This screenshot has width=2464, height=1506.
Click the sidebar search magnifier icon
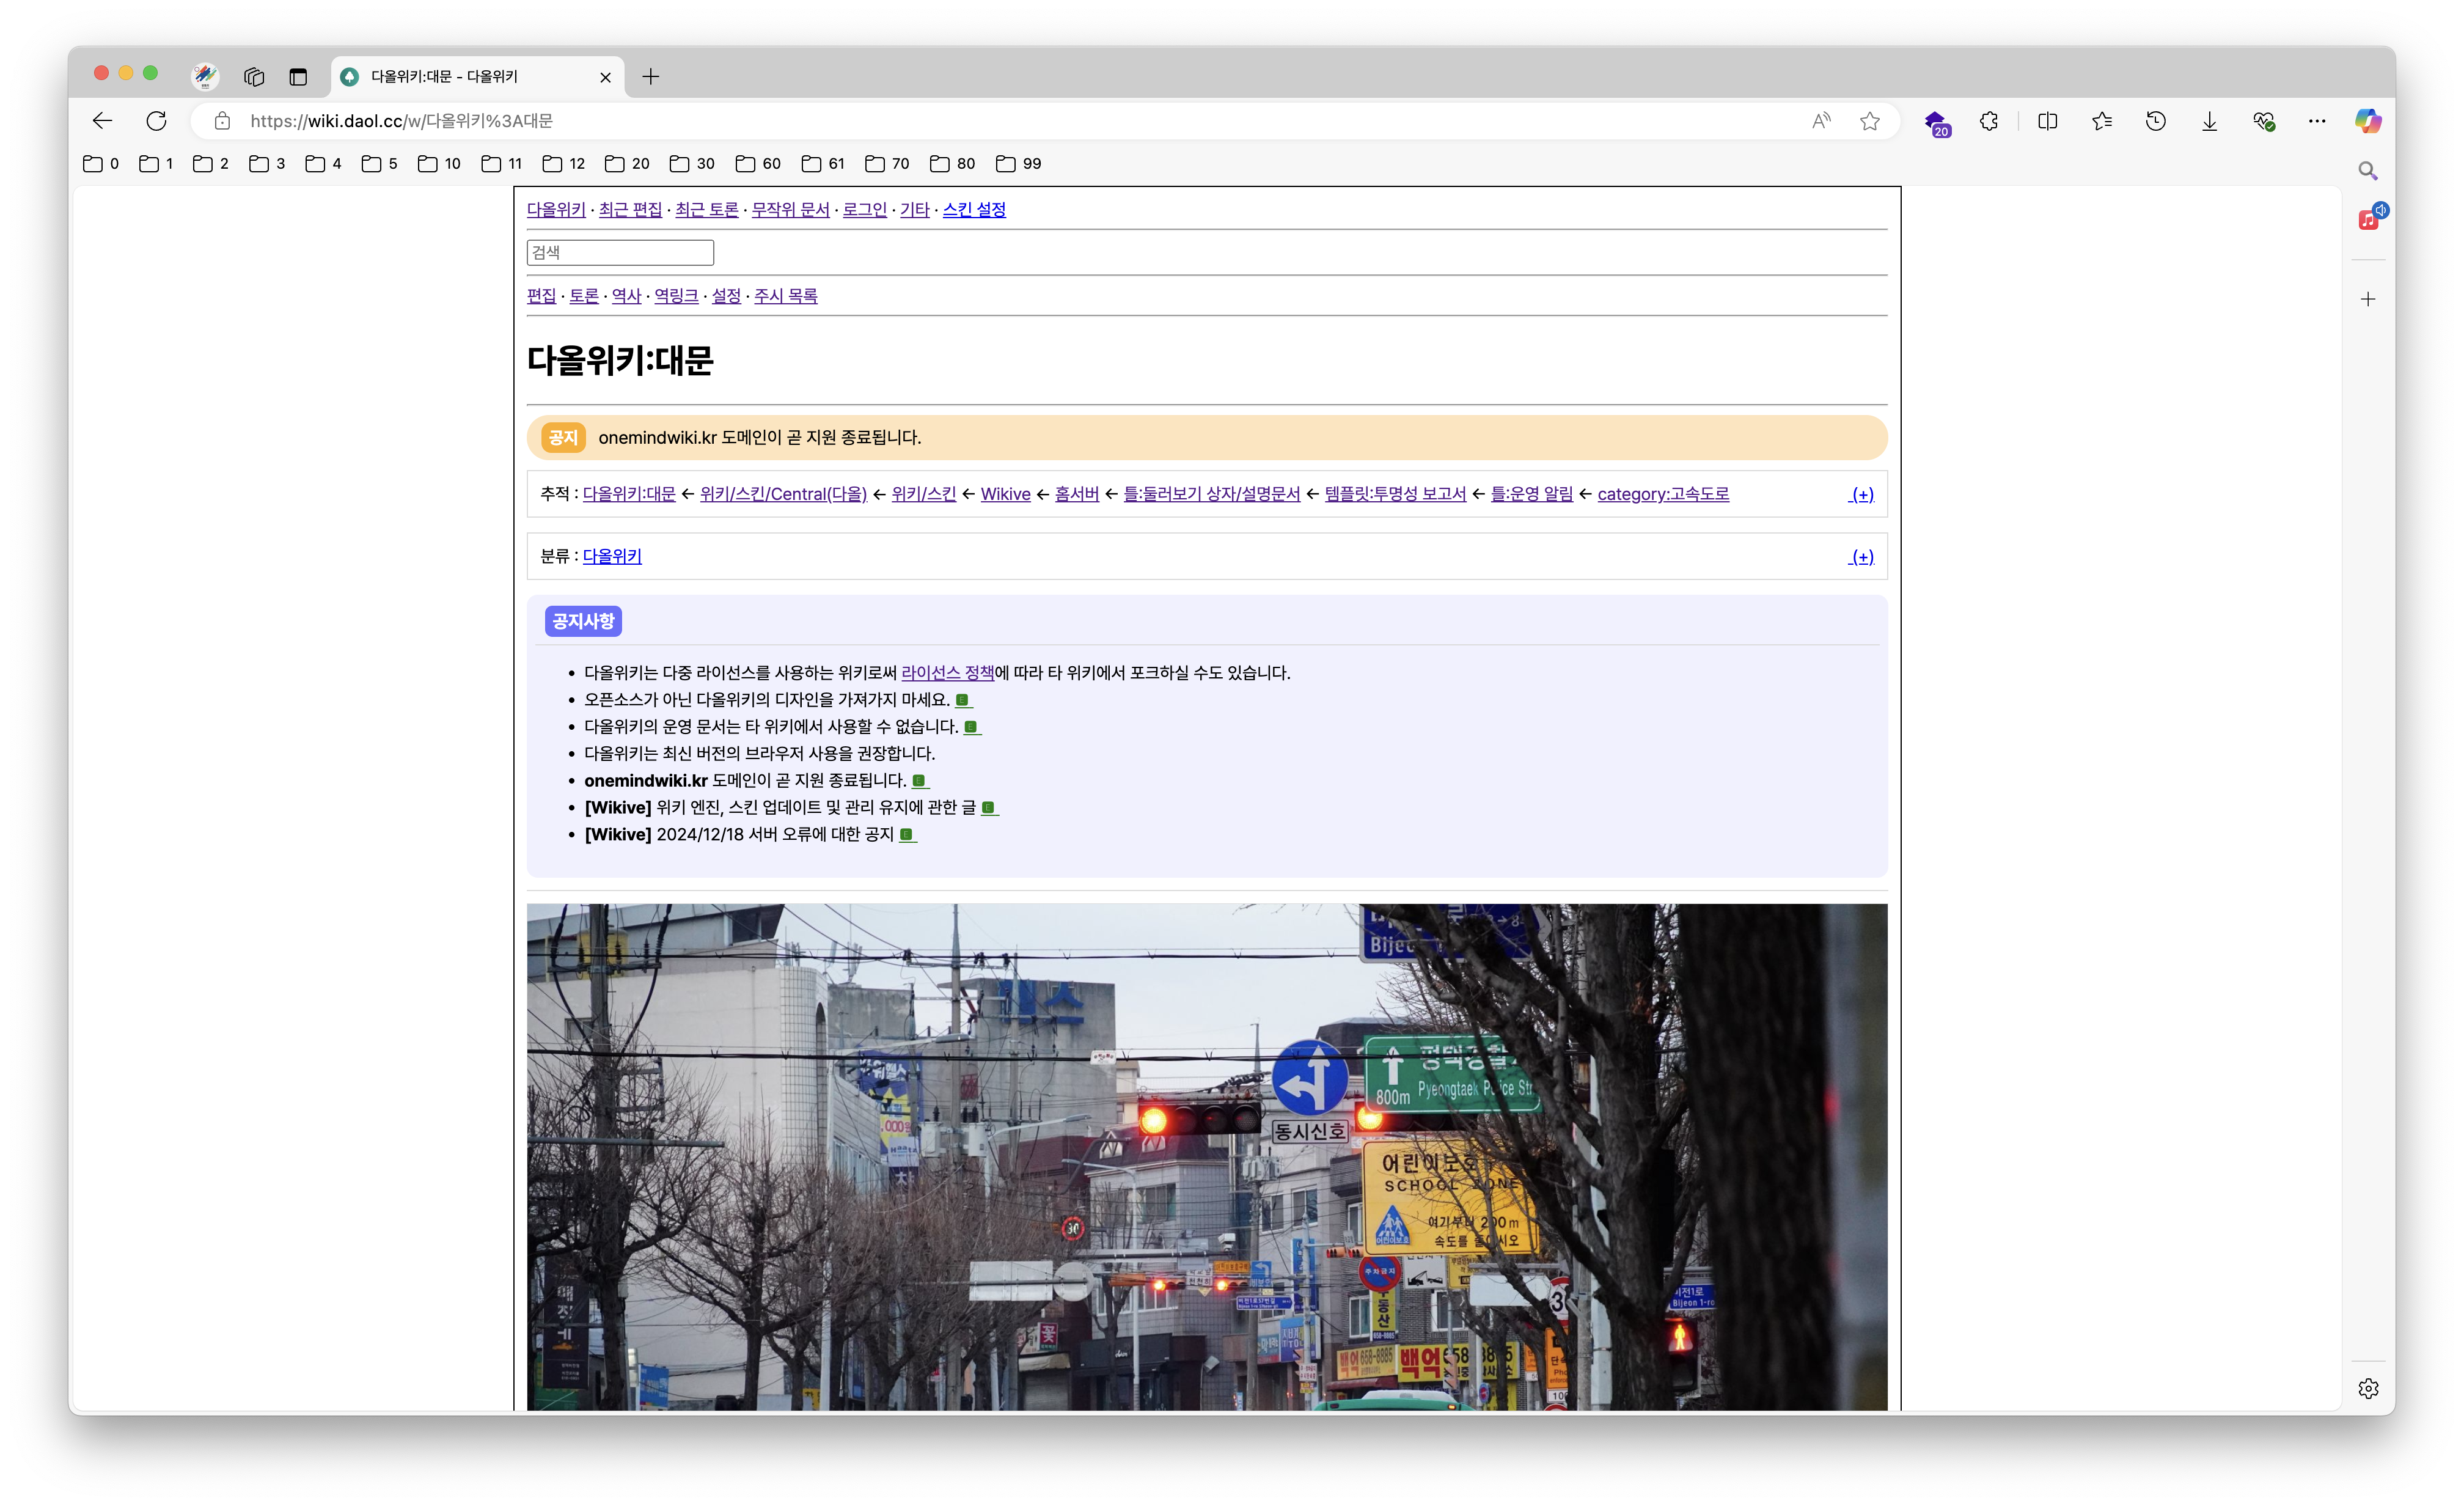tap(2368, 171)
